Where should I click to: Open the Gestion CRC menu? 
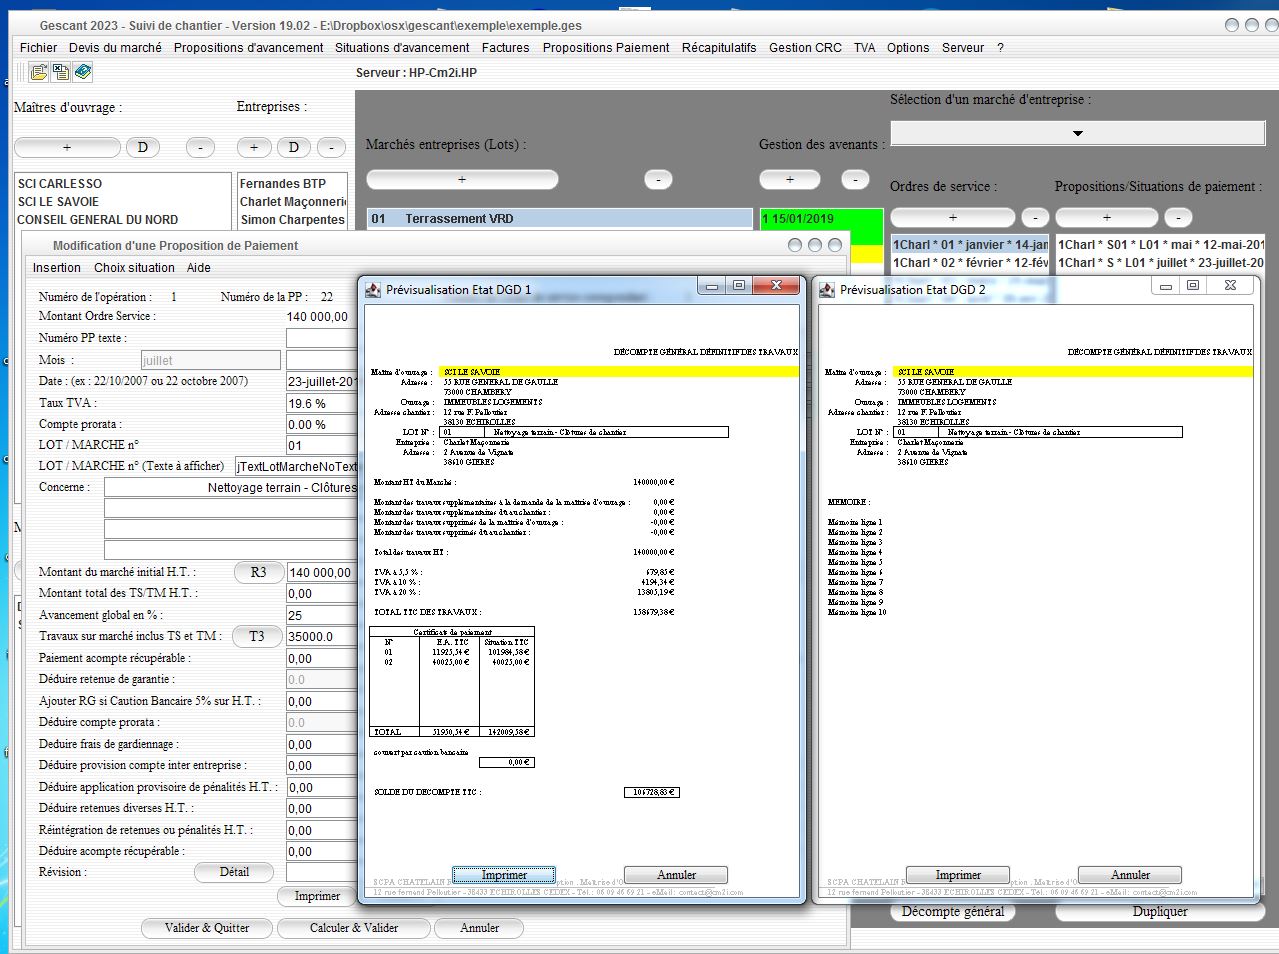[805, 47]
